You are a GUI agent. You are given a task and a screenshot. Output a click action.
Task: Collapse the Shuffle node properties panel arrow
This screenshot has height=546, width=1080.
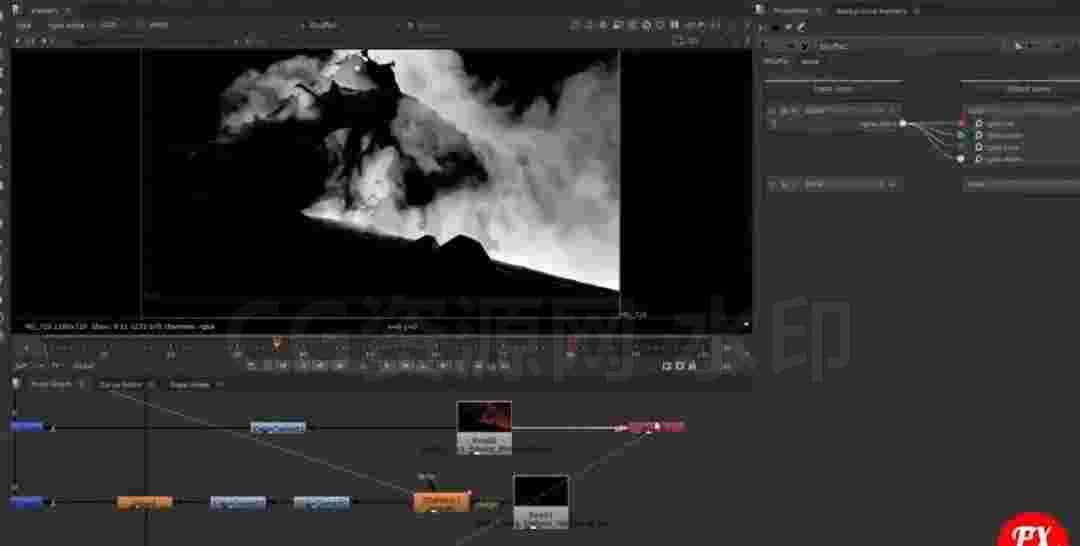[764, 45]
